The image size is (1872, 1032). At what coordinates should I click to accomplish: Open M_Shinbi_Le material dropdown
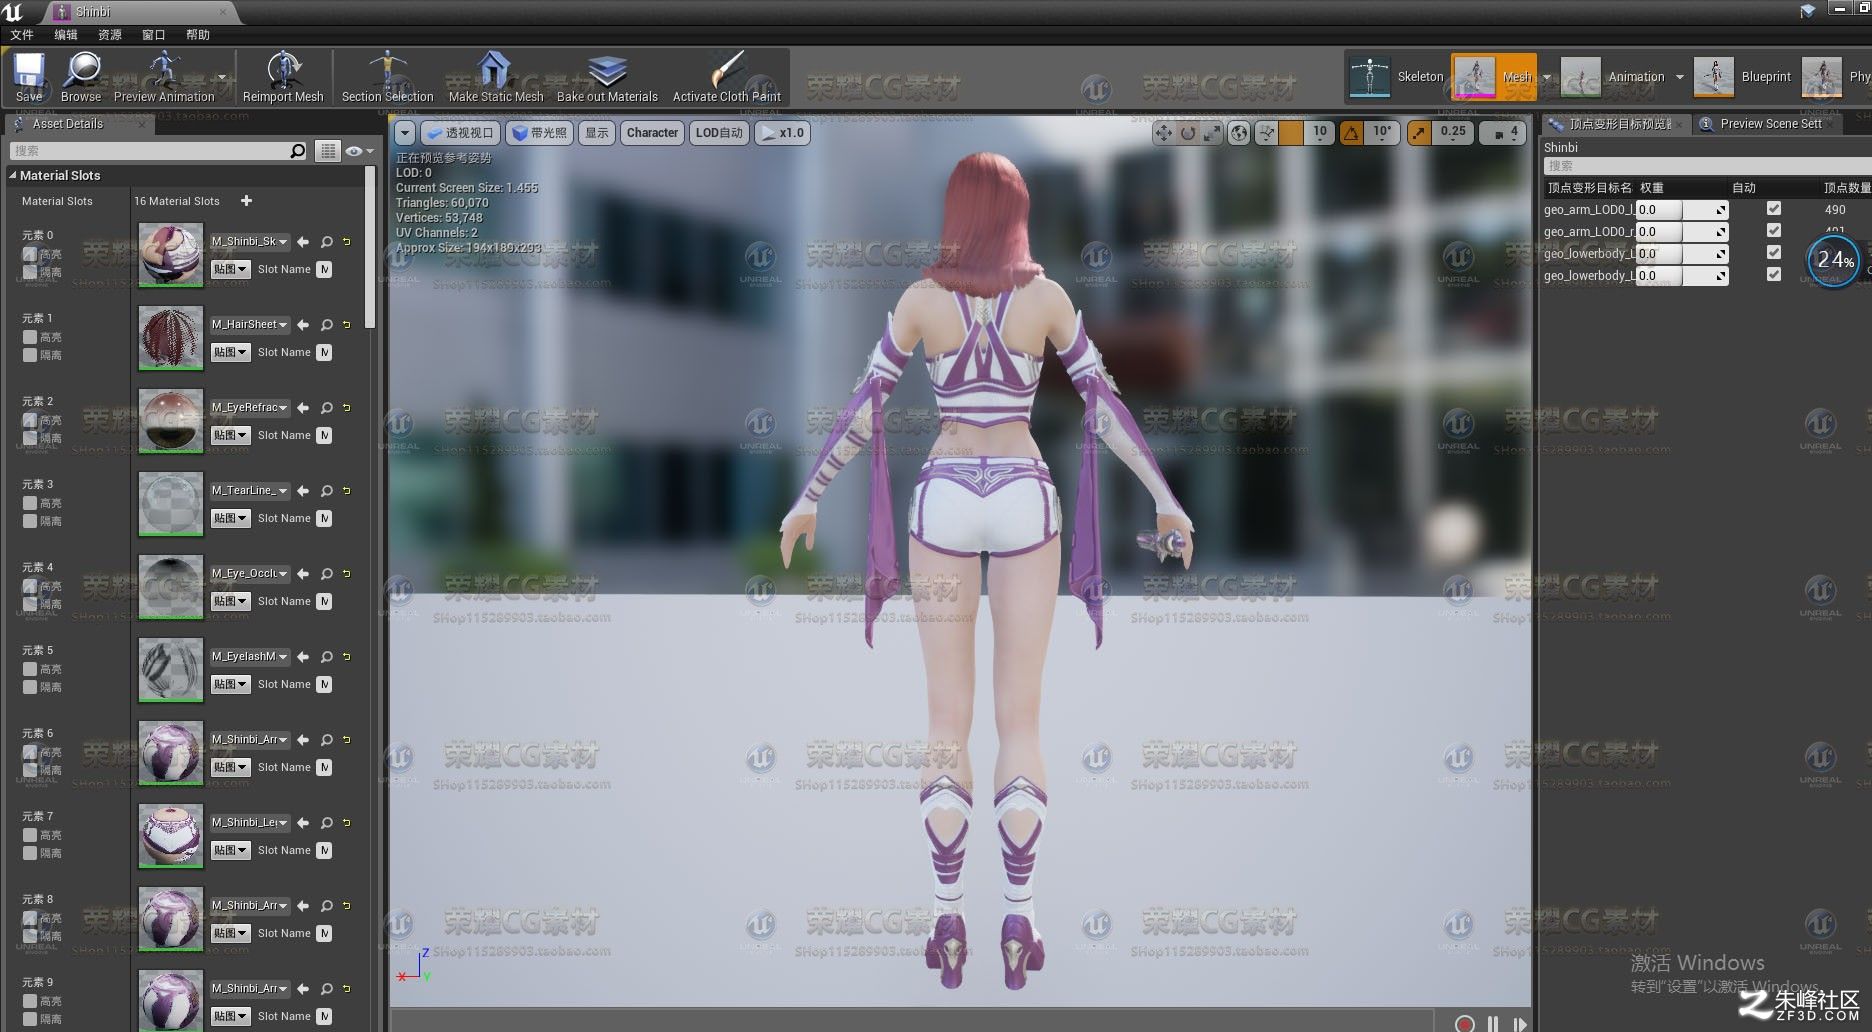pos(250,823)
